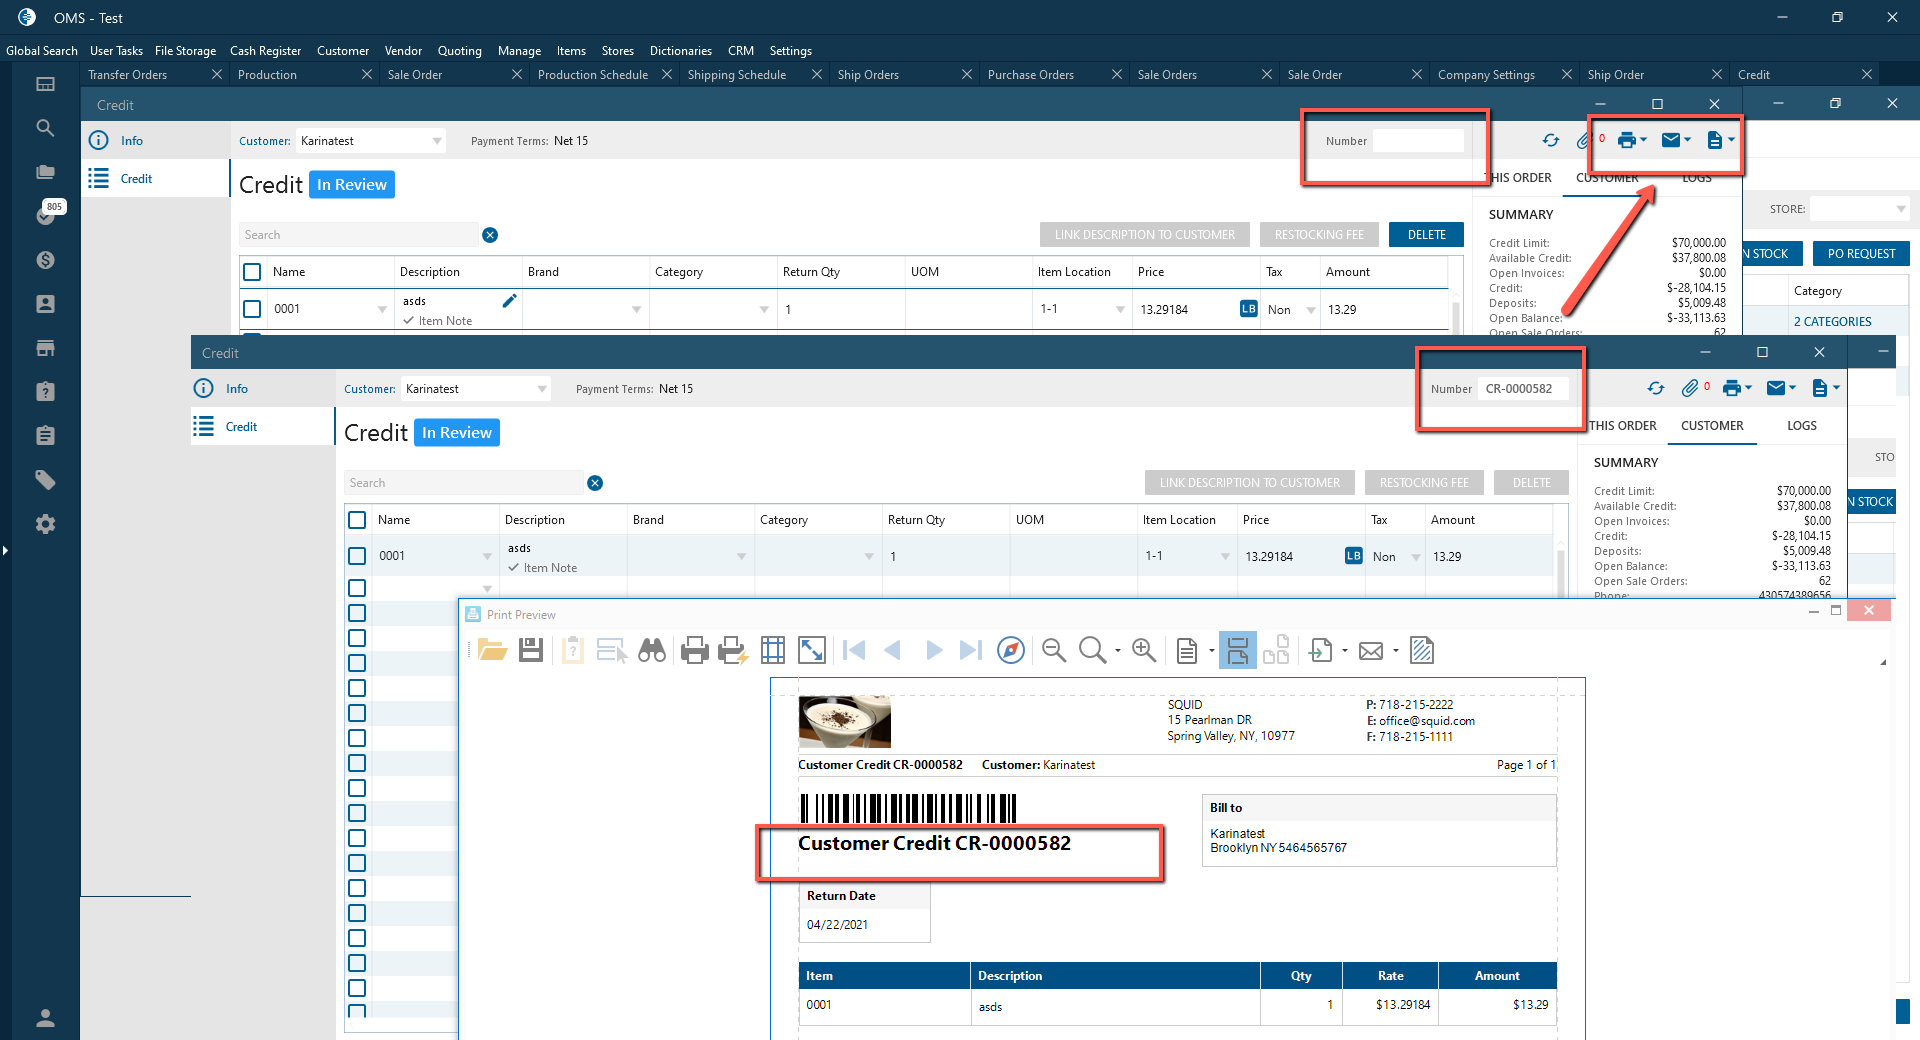Zoom in with plus magnifier in Print Preview
This screenshot has height=1040, width=1920.
1144,651
